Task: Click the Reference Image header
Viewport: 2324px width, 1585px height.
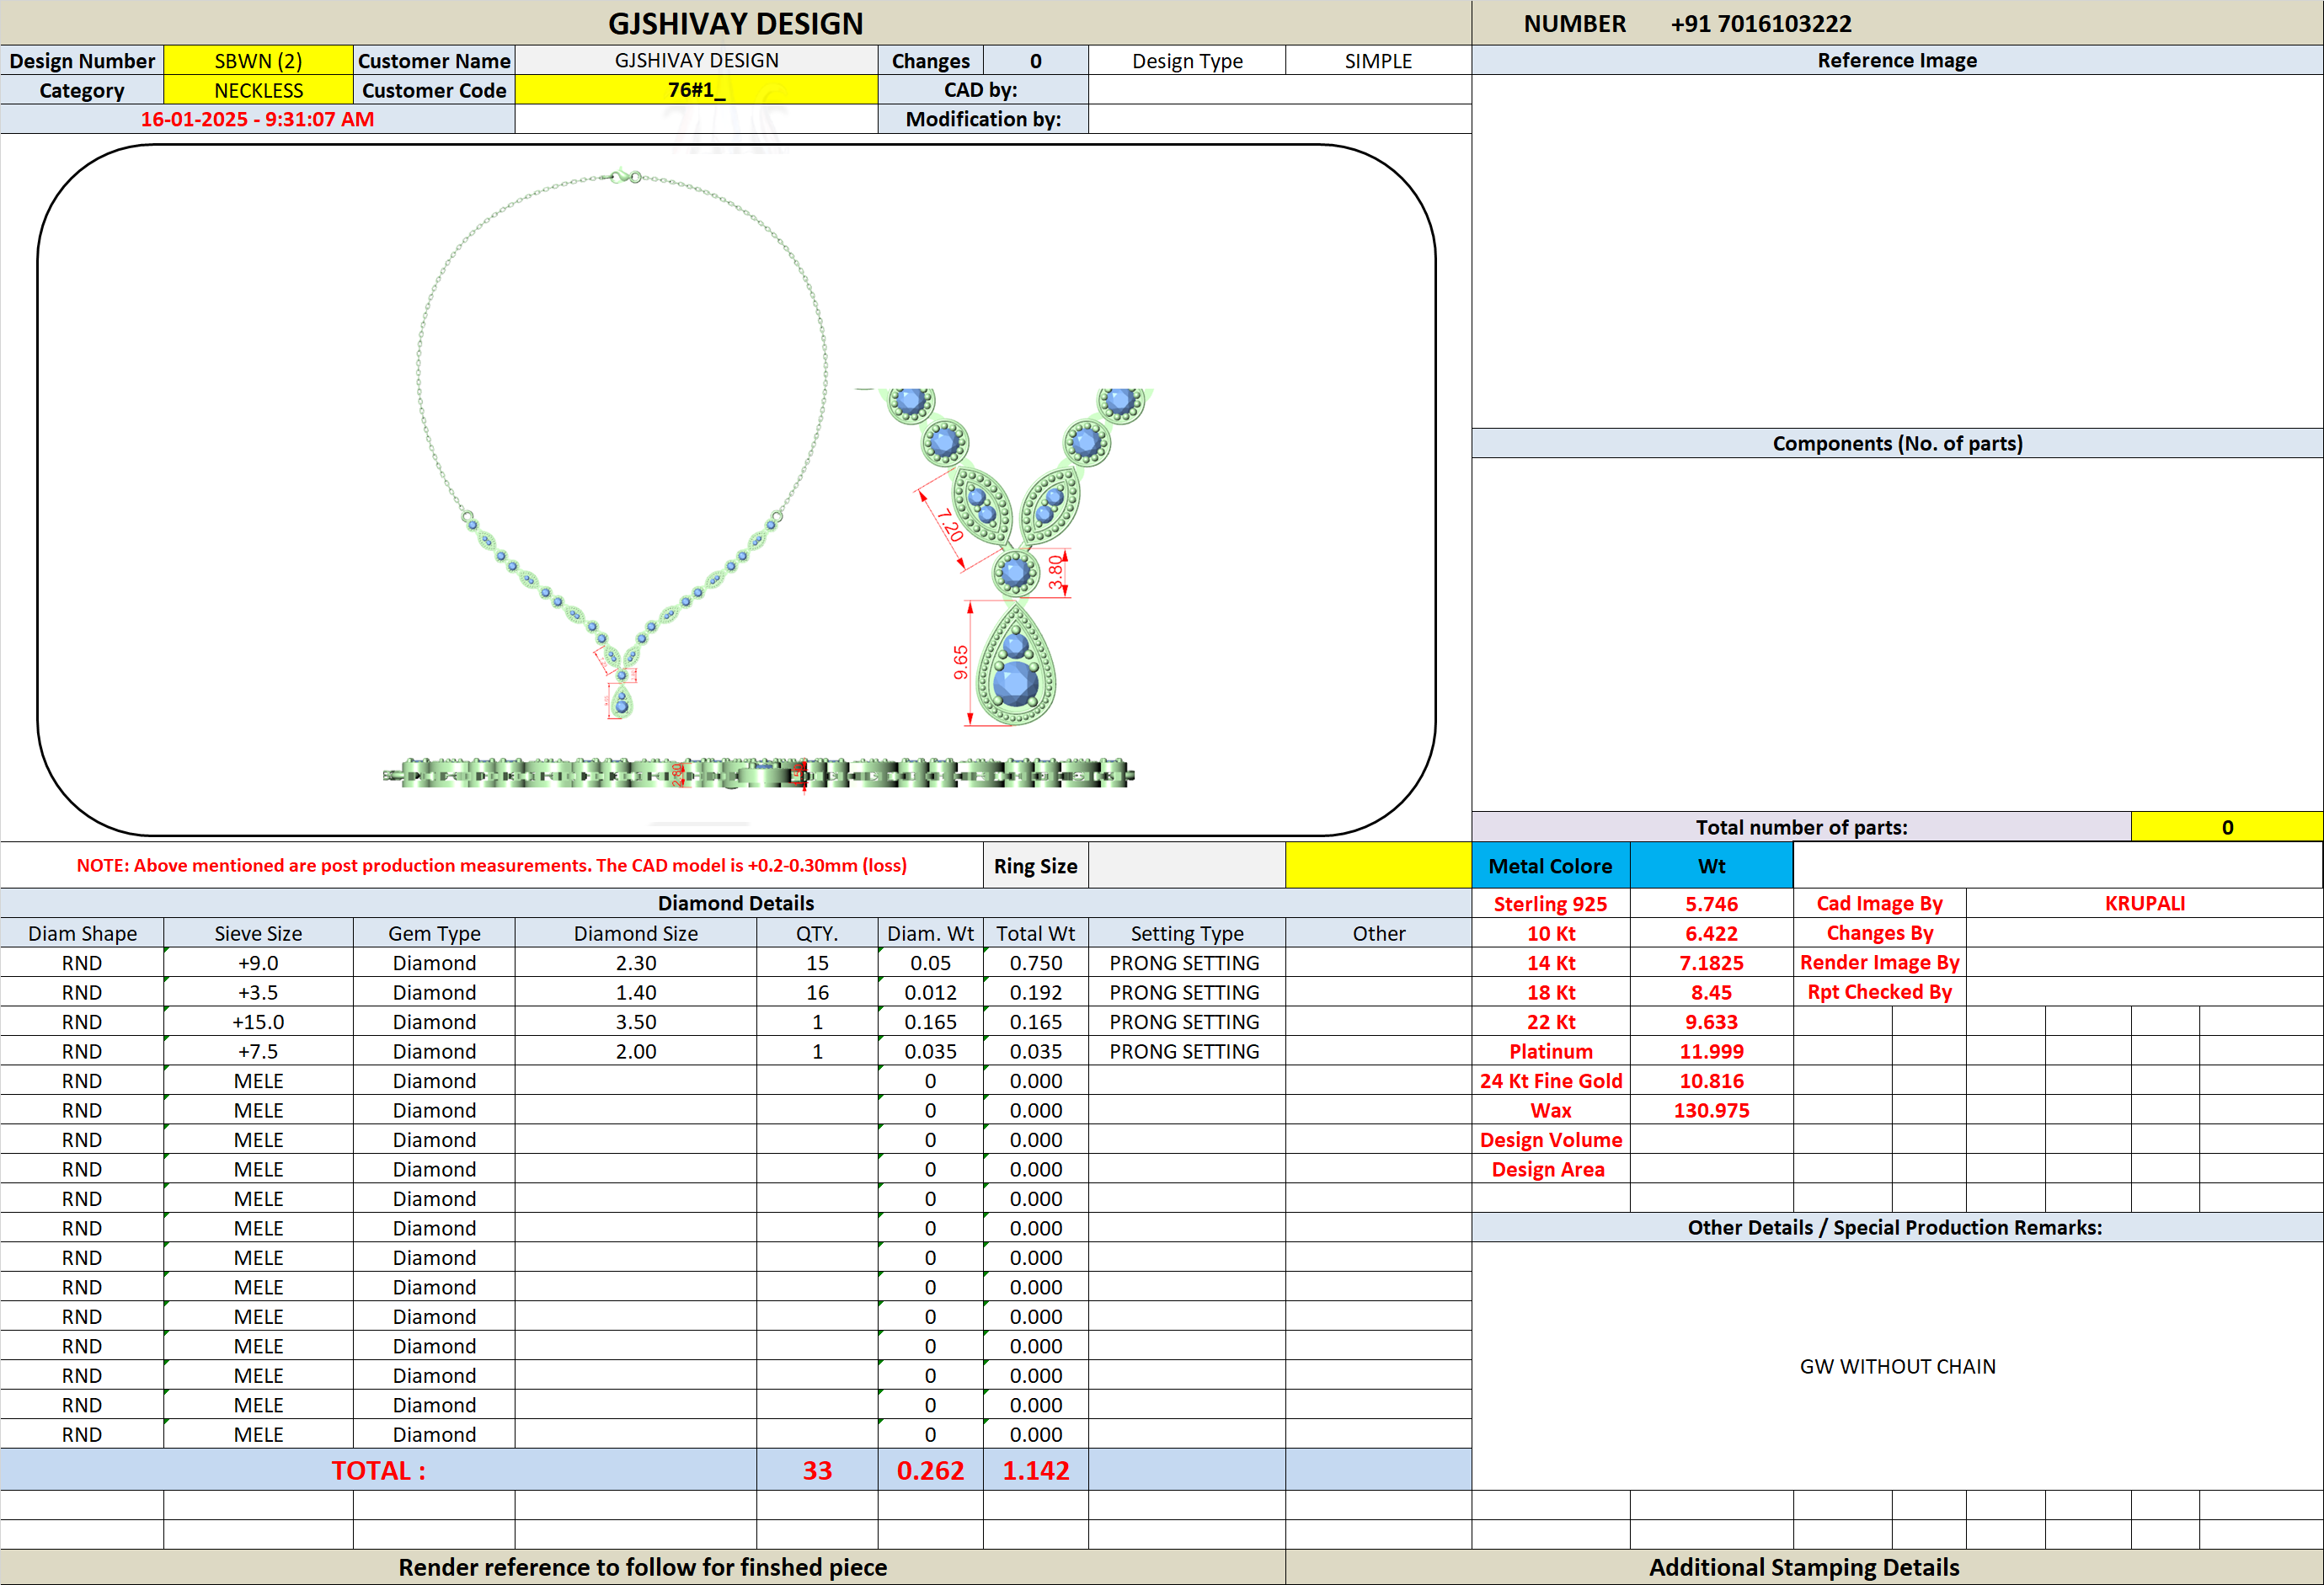Action: tap(1897, 60)
